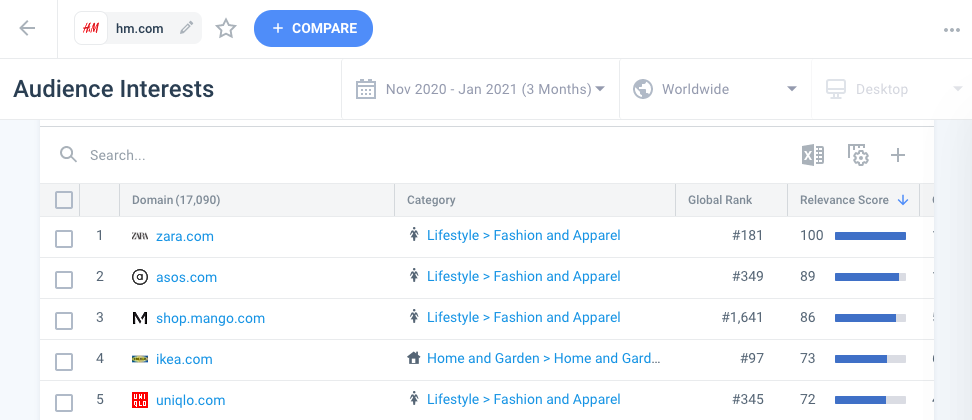Image resolution: width=972 pixels, height=420 pixels.
Task: Sort by Relevance Score arrow
Action: (903, 200)
